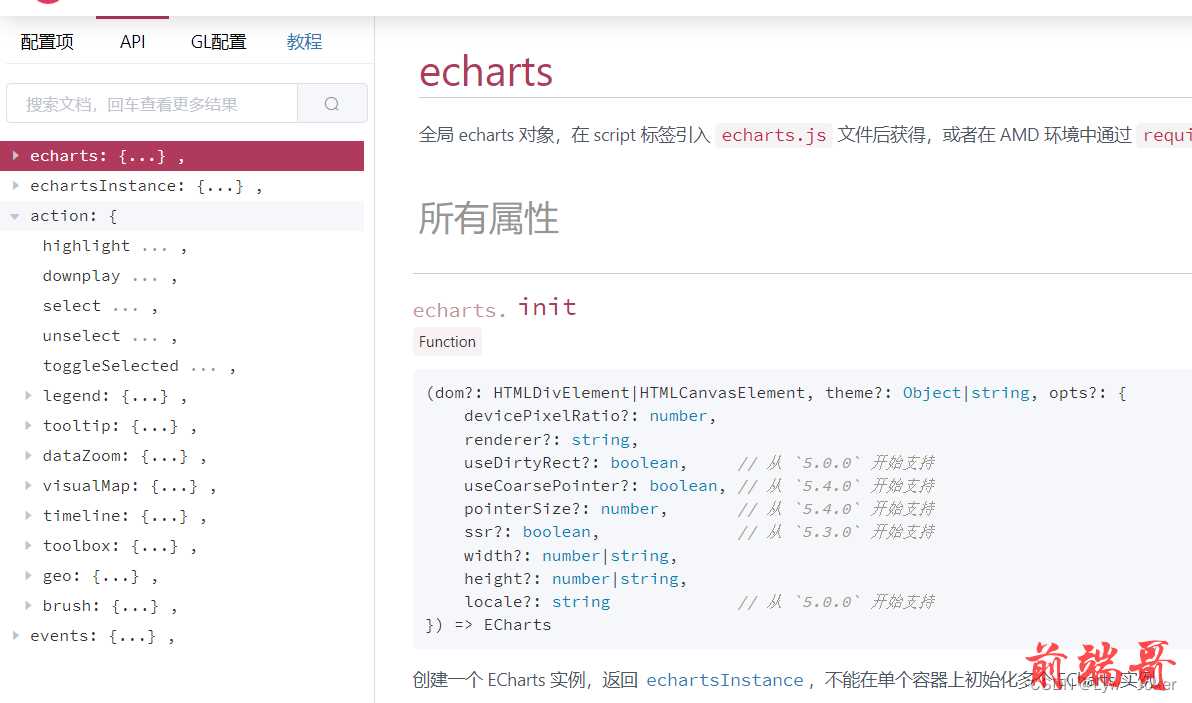Open the select action entry
The width and height of the screenshot is (1192, 703).
click(x=100, y=306)
